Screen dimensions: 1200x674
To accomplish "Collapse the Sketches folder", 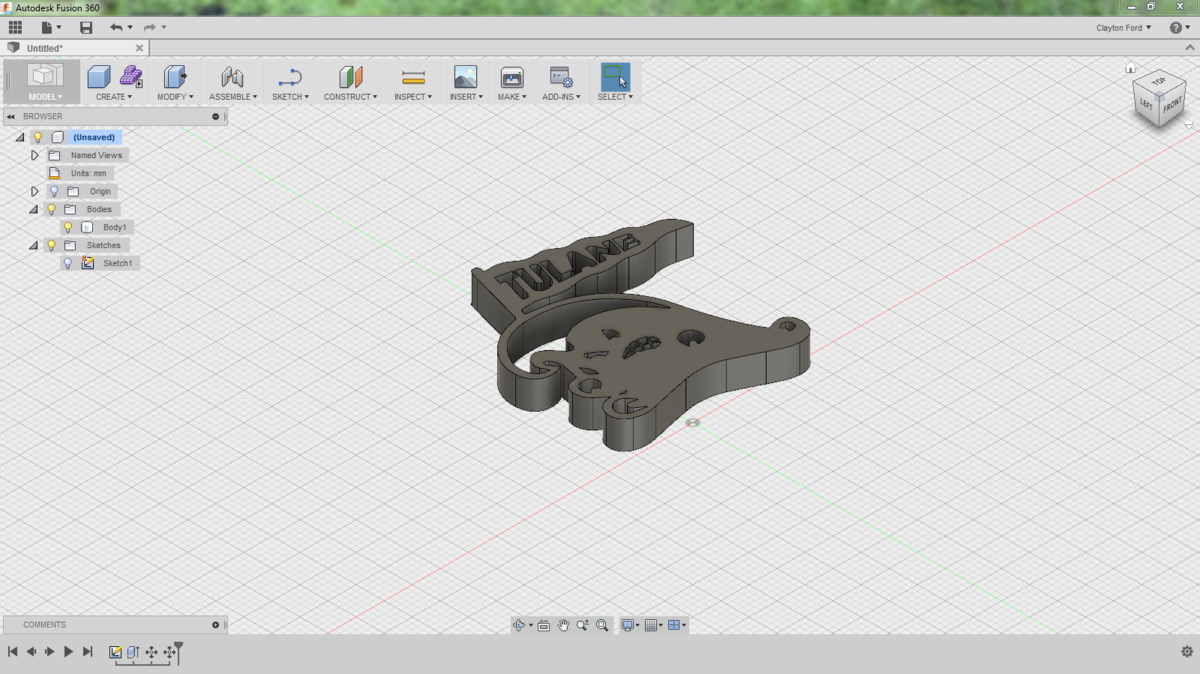I will coord(33,245).
